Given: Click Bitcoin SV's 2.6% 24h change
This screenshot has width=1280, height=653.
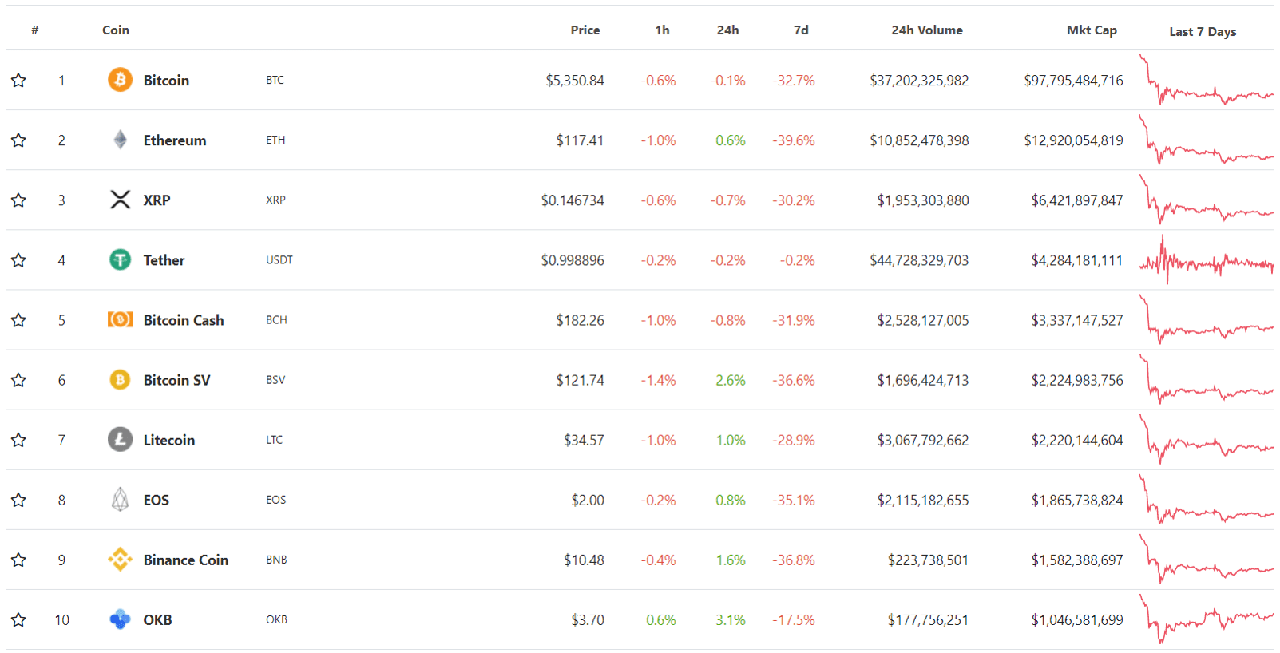Looking at the screenshot, I should (x=730, y=380).
